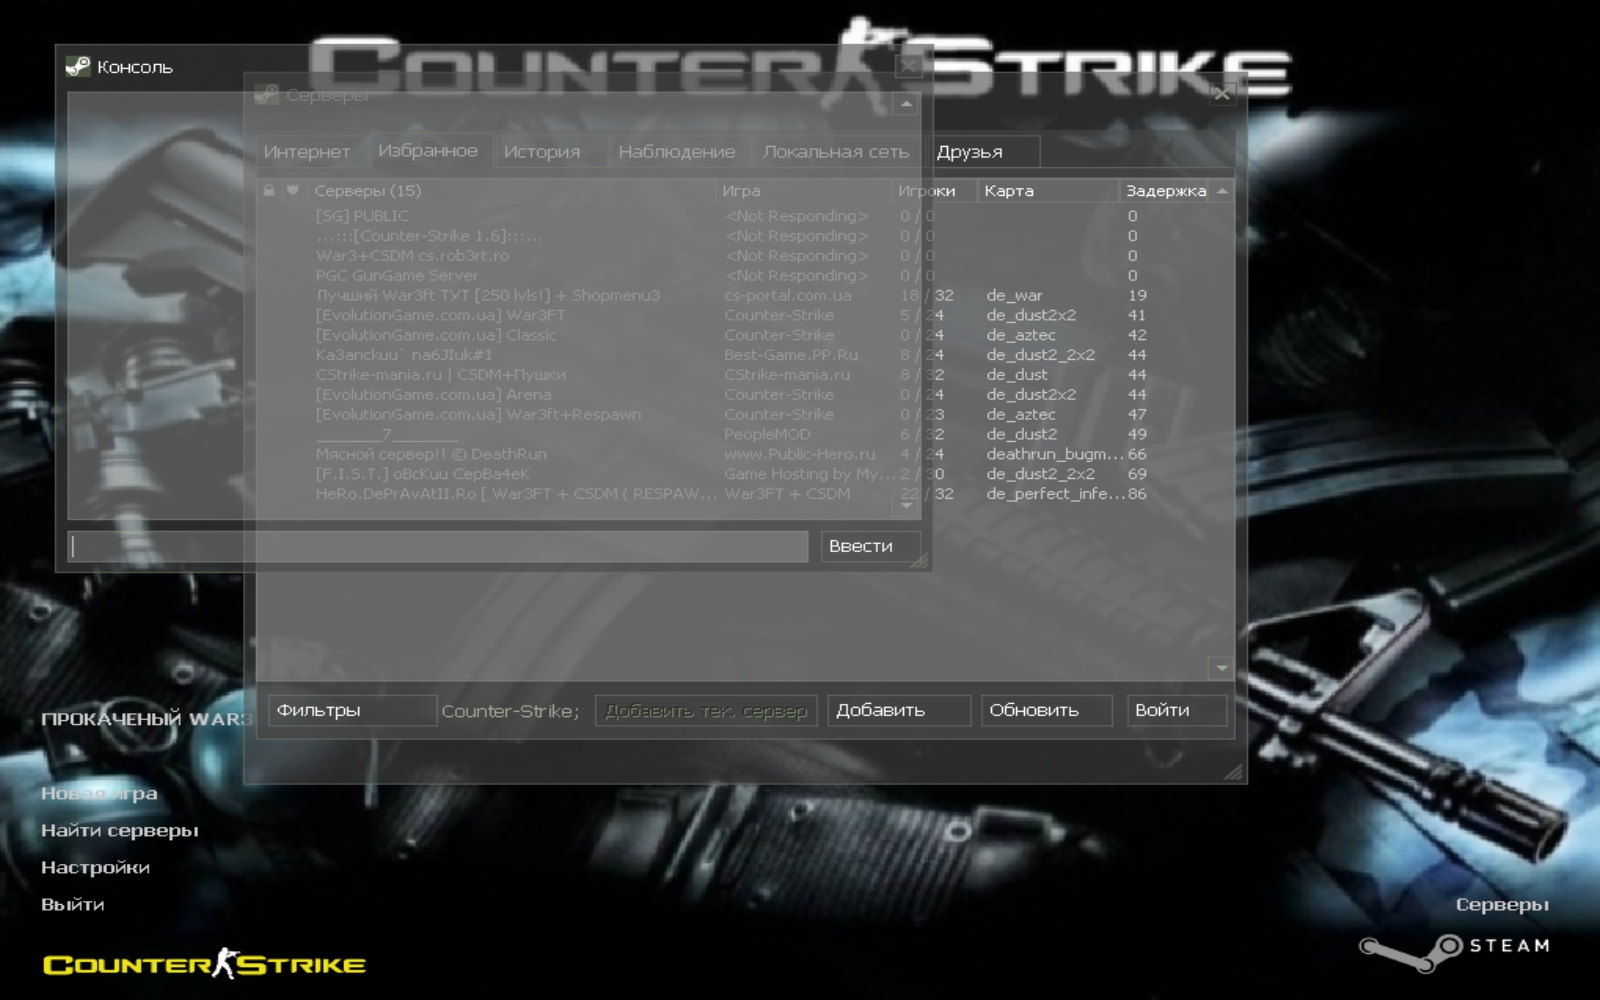Click the deathrun_bugm... map cell

[1054, 454]
